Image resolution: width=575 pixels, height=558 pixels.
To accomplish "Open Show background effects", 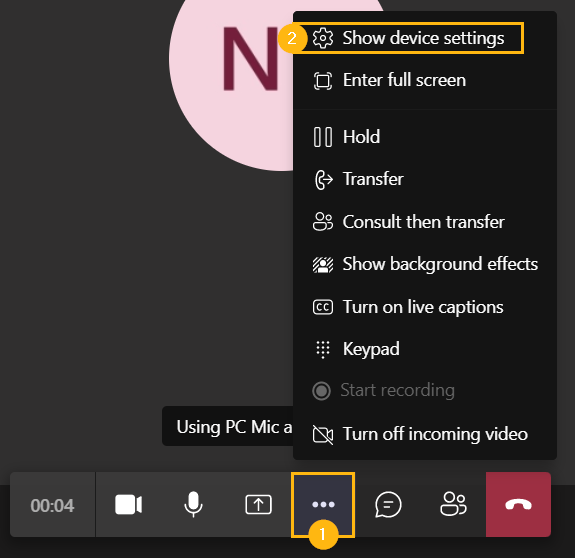I will point(425,264).
